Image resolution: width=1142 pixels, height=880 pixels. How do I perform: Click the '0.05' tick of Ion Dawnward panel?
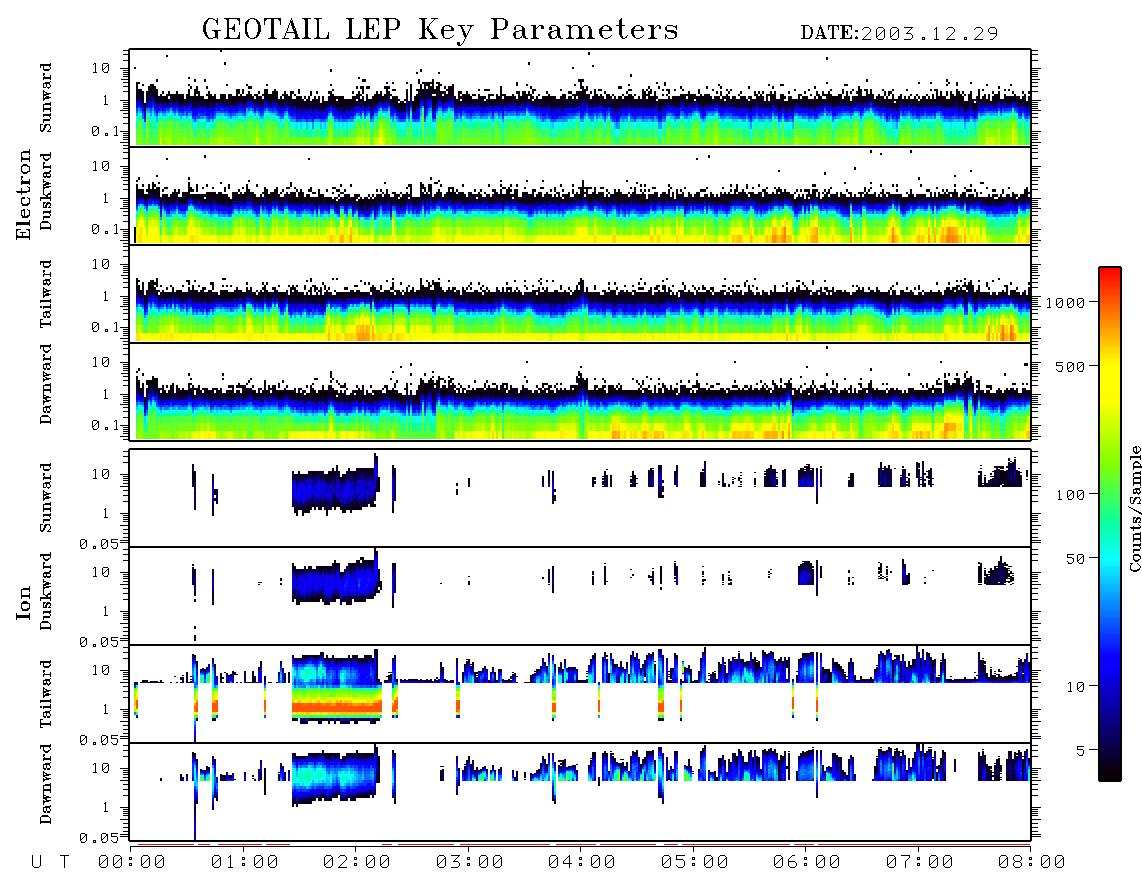[x=98, y=838]
